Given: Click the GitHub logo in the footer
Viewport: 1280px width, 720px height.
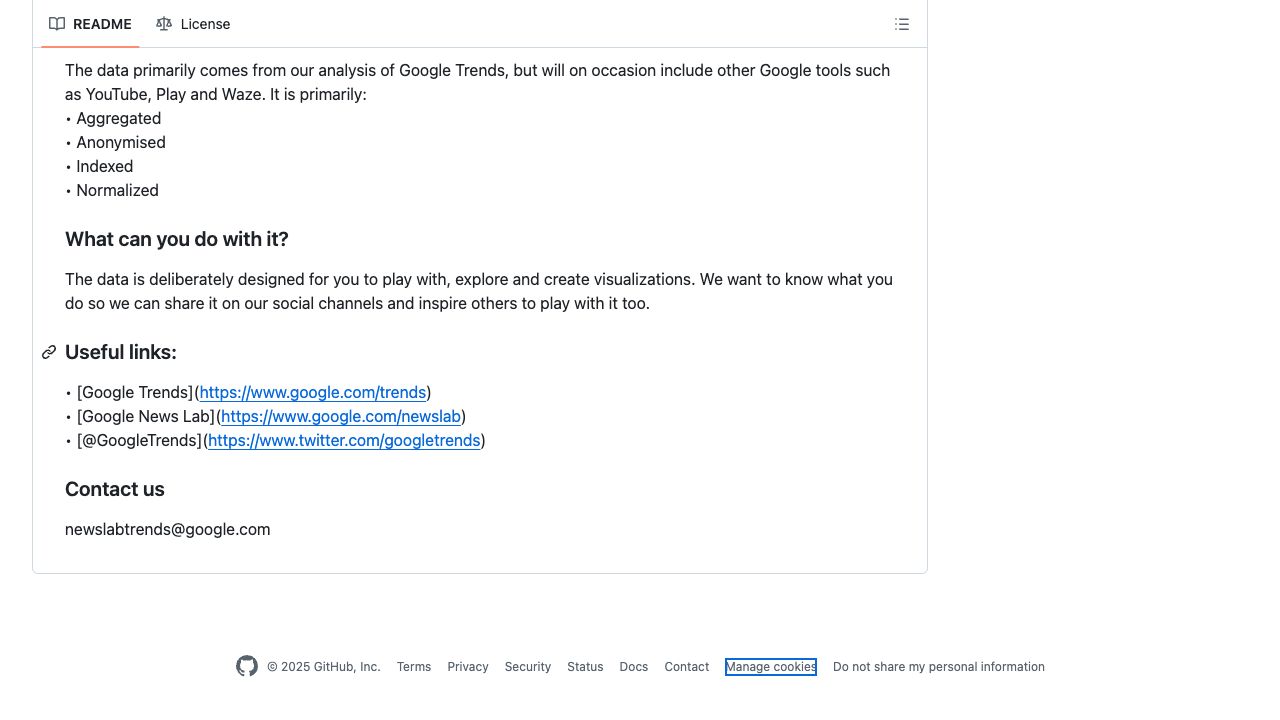Looking at the screenshot, I should pyautogui.click(x=247, y=666).
